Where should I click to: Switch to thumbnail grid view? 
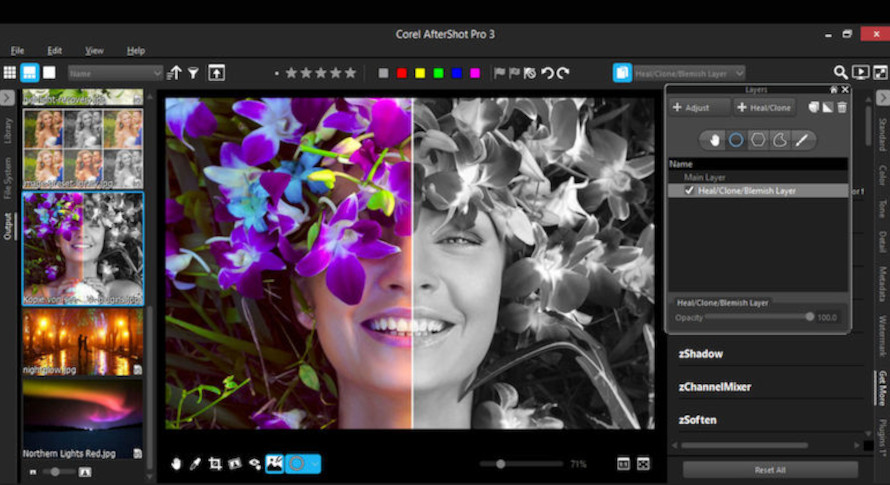coord(10,73)
